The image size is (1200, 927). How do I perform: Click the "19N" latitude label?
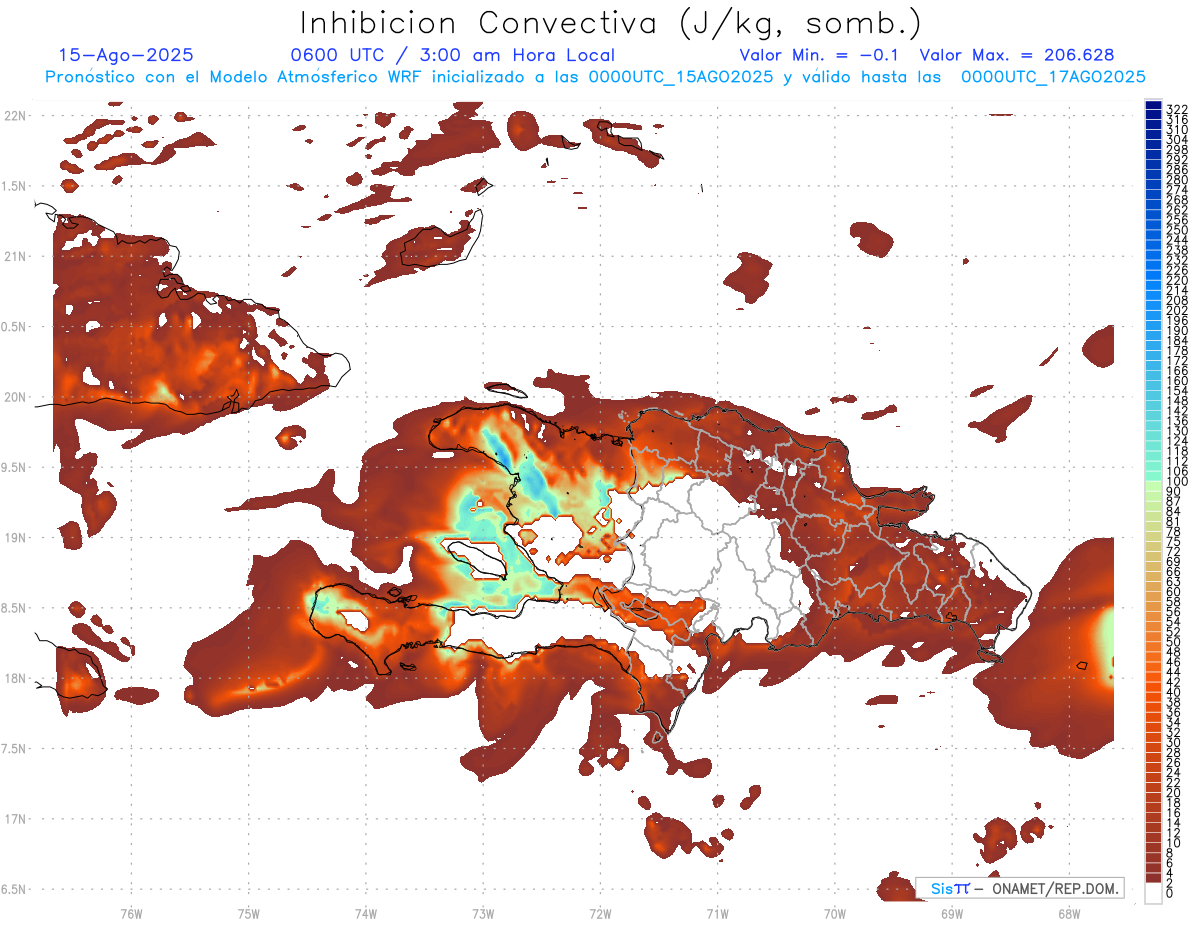(16, 538)
